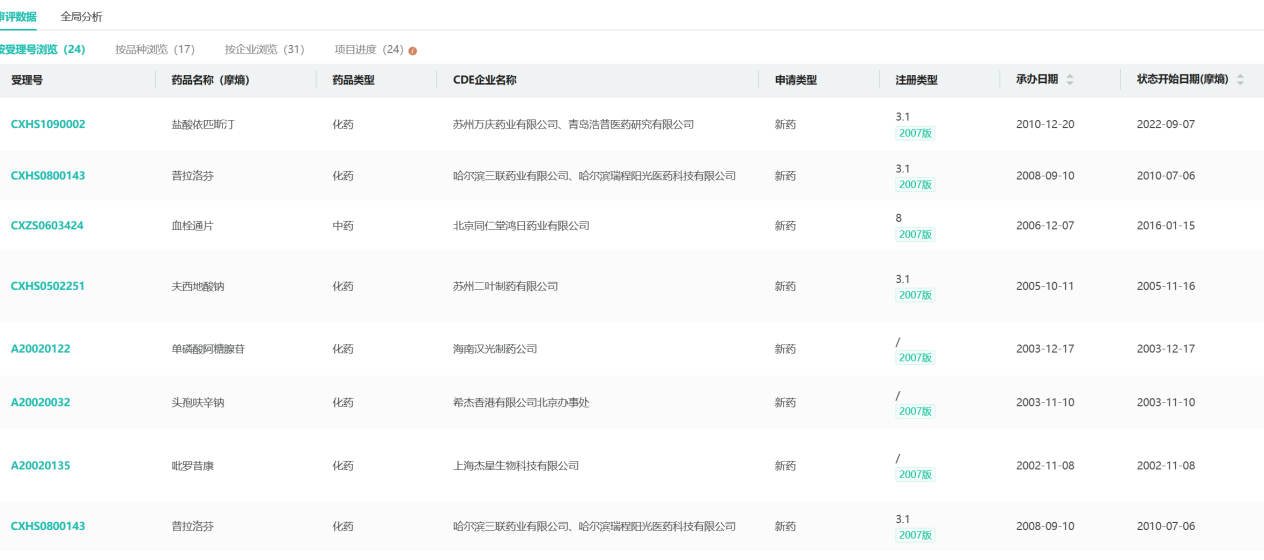
Task: Click the sort arrows beside 状态开始日期(摩熵)
Action: (x=1241, y=80)
